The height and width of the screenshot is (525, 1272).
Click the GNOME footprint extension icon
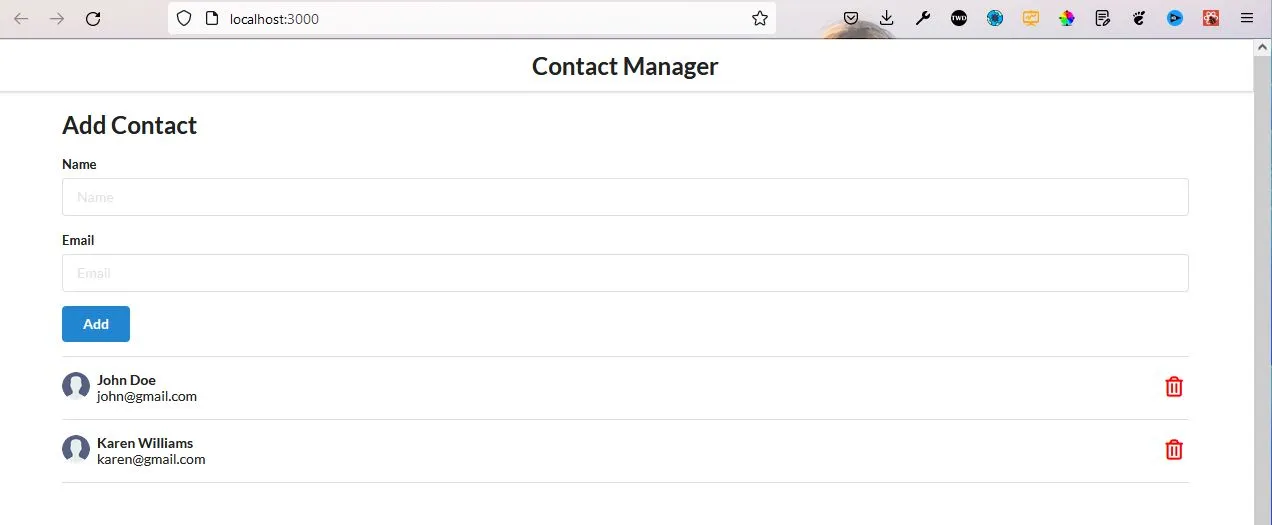point(1139,18)
